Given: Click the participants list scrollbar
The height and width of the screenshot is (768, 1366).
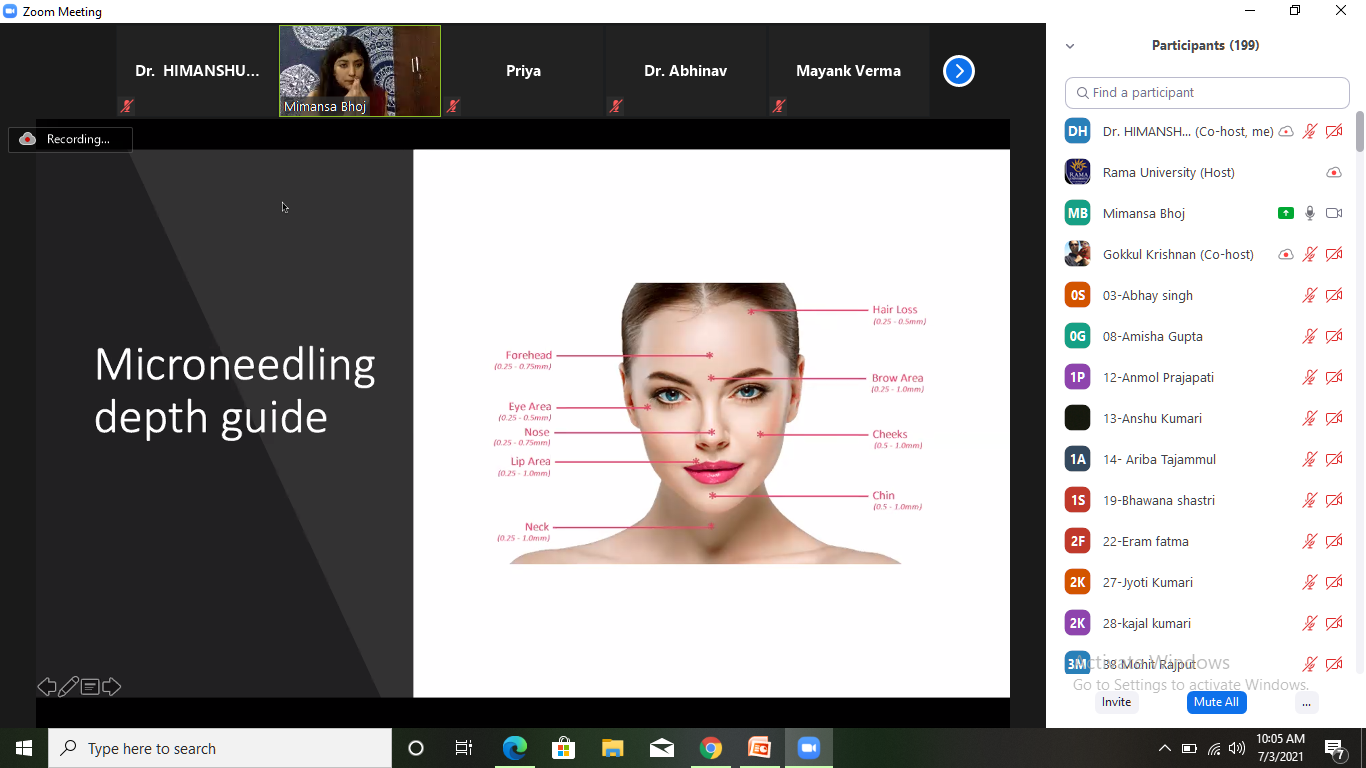Looking at the screenshot, I should coord(1360,132).
